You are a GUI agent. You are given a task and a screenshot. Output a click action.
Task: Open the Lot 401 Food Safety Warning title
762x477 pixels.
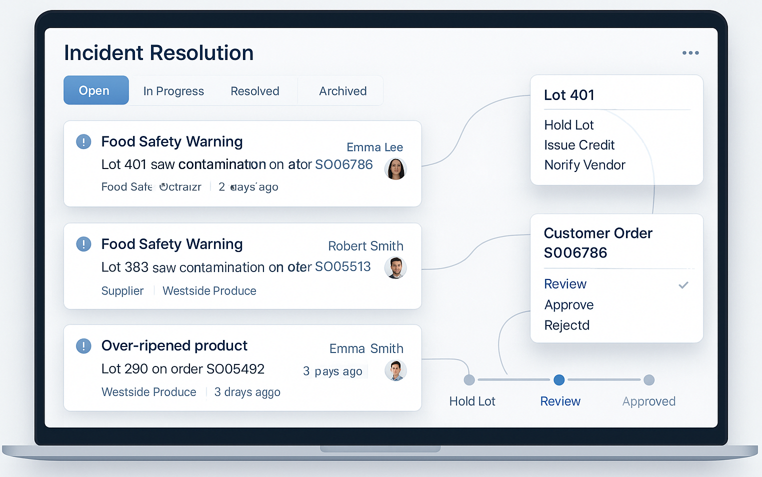[x=172, y=141]
